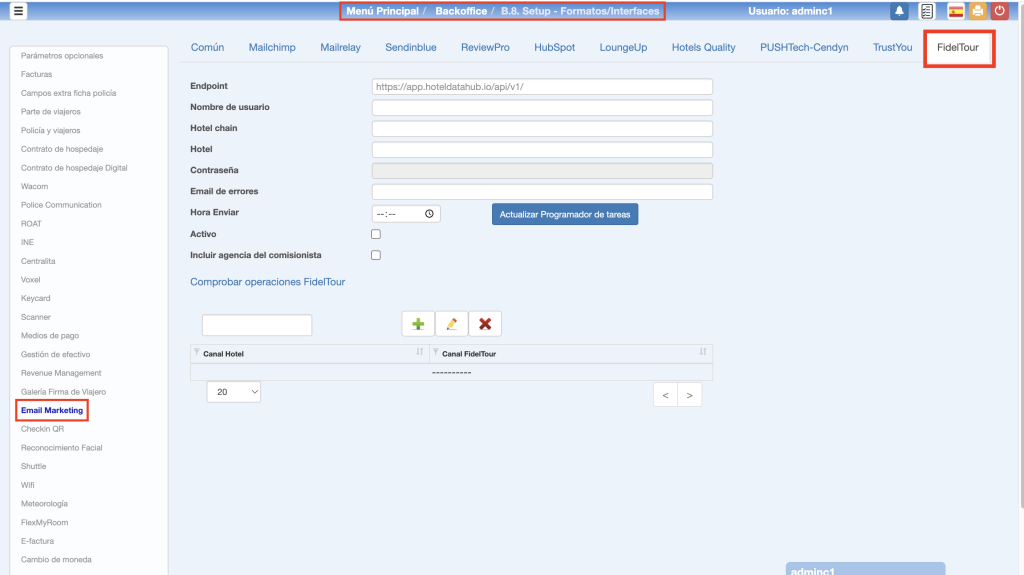Viewport: 1024px width, 575px height.
Task: Select the HubSpot tab
Action: (x=554, y=47)
